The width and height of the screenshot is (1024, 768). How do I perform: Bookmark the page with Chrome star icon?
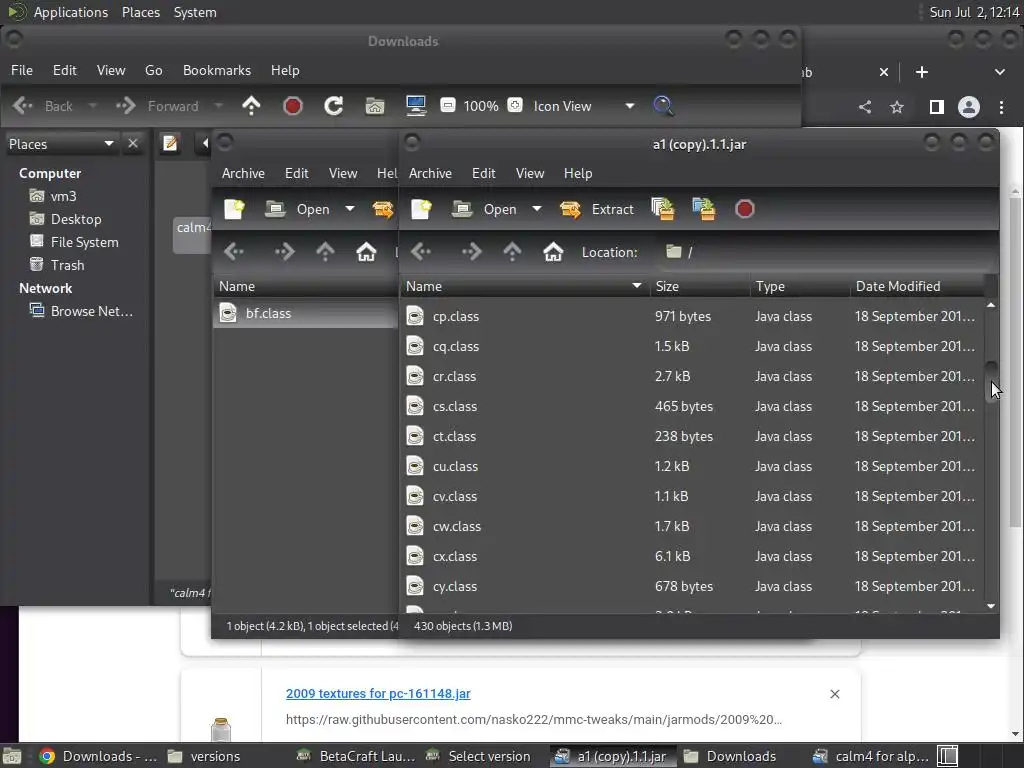pyautogui.click(x=897, y=106)
